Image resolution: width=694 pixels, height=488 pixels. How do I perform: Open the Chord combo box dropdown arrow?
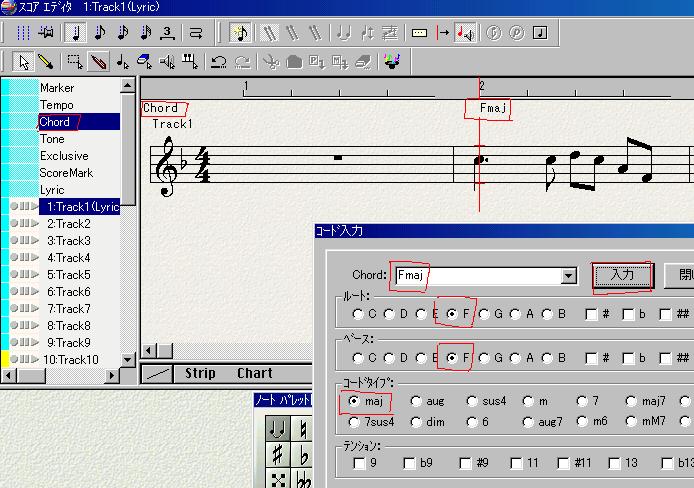[x=568, y=276]
